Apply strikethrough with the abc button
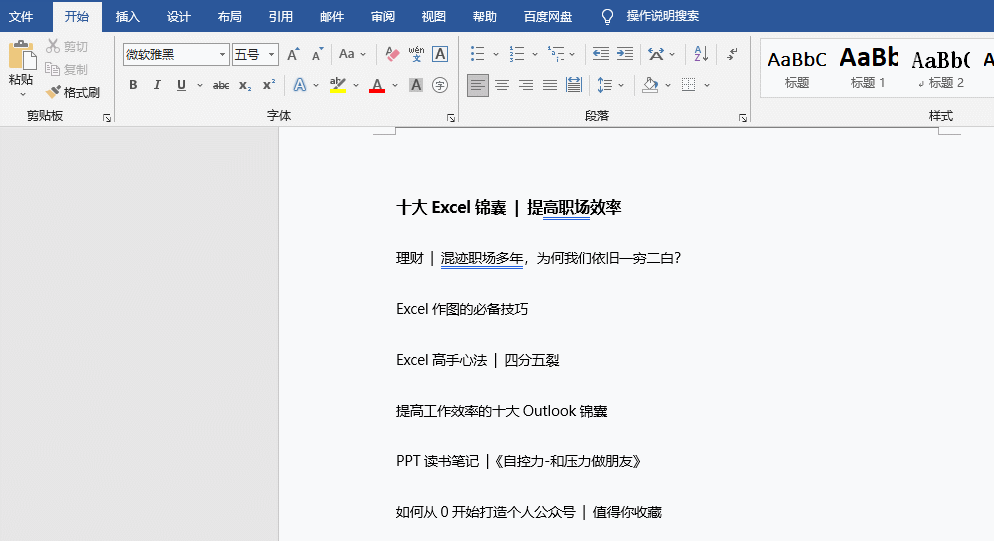Image resolution: width=994 pixels, height=541 pixels. (221, 85)
